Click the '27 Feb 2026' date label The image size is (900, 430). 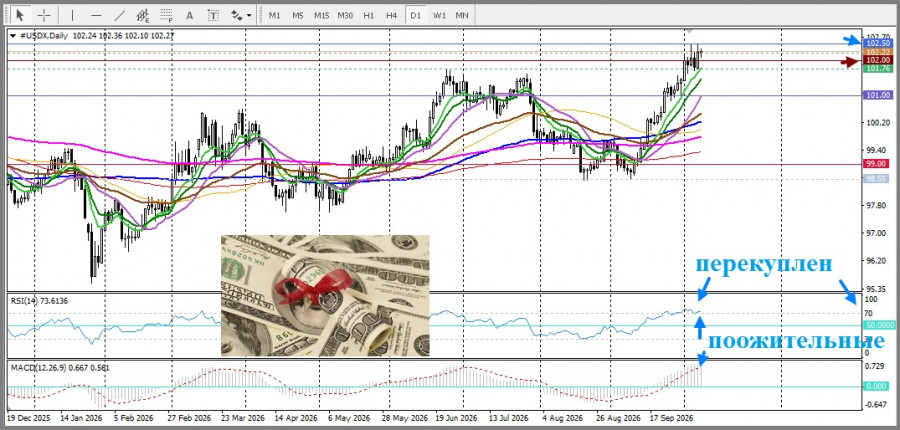click(189, 418)
